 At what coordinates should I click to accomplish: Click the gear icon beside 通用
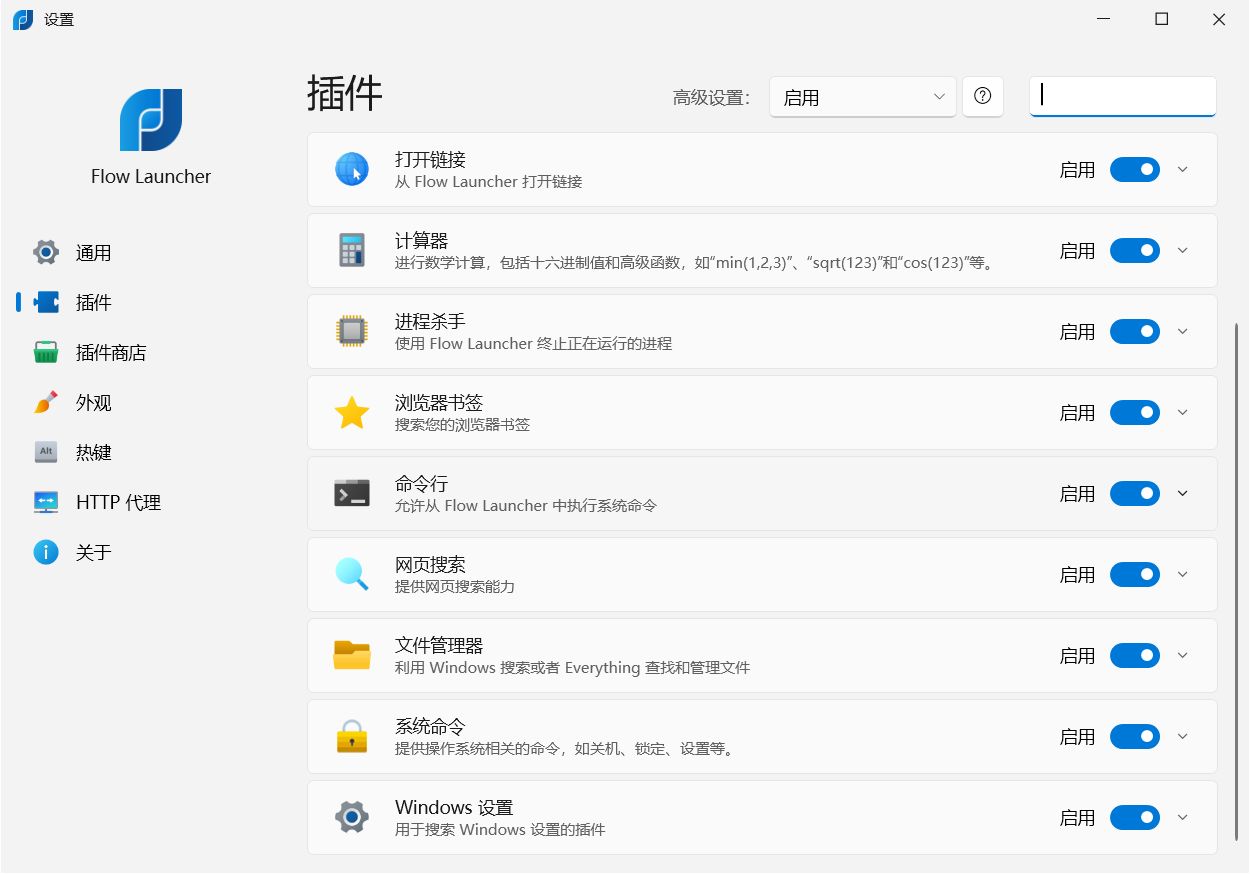(x=46, y=252)
